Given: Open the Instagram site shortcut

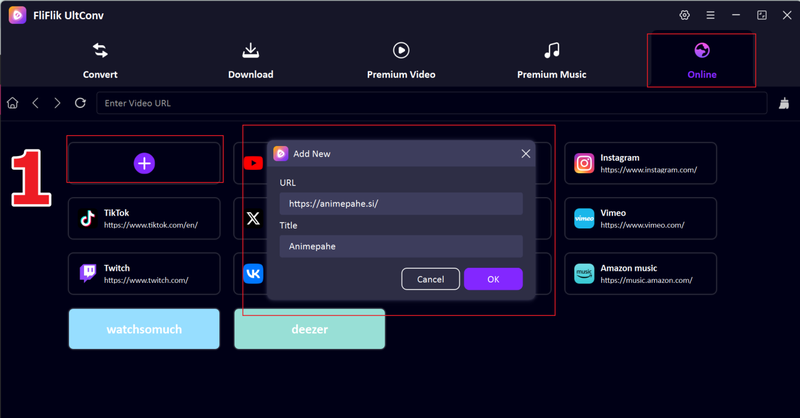Looking at the screenshot, I should [x=641, y=163].
